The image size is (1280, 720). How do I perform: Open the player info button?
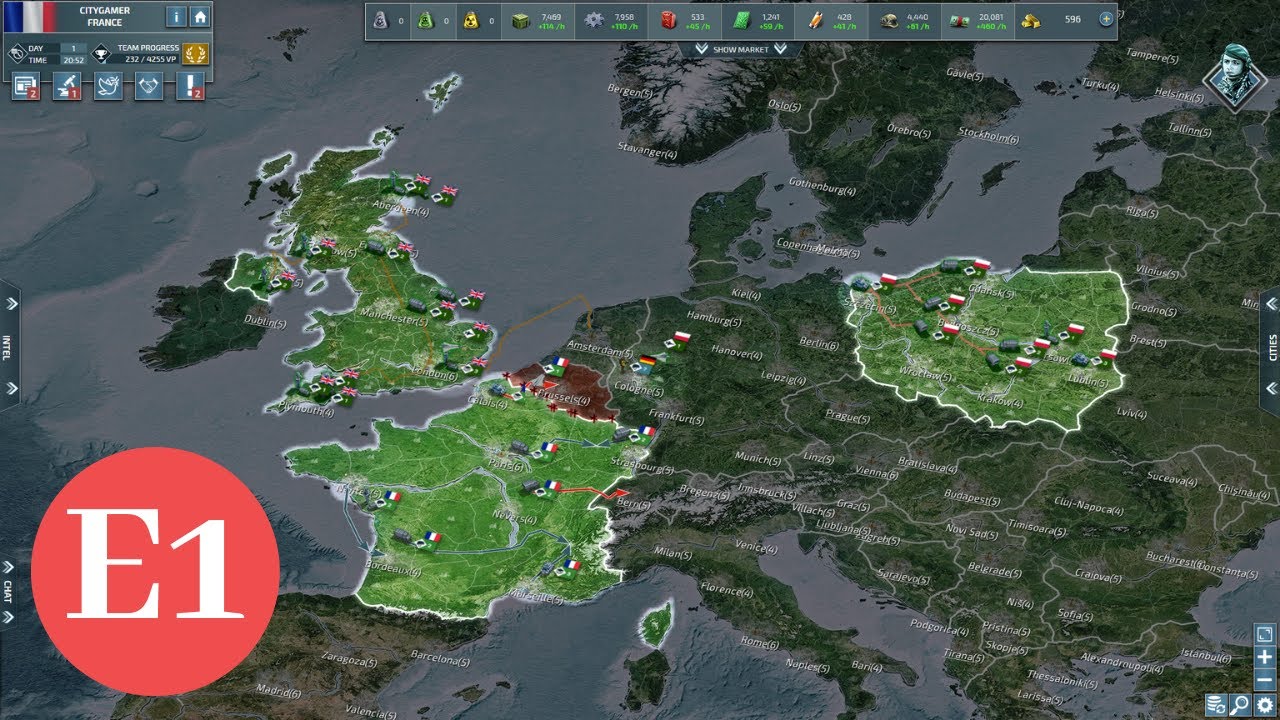click(176, 16)
